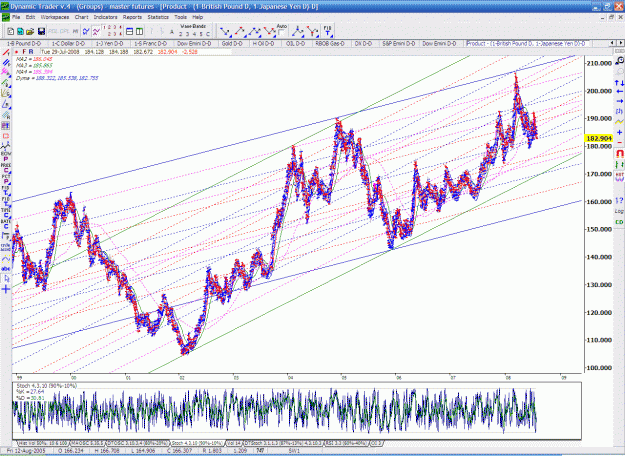The width and height of the screenshot is (625, 456).
Task: Click the green chart file icon
Action: tap(20, 31)
